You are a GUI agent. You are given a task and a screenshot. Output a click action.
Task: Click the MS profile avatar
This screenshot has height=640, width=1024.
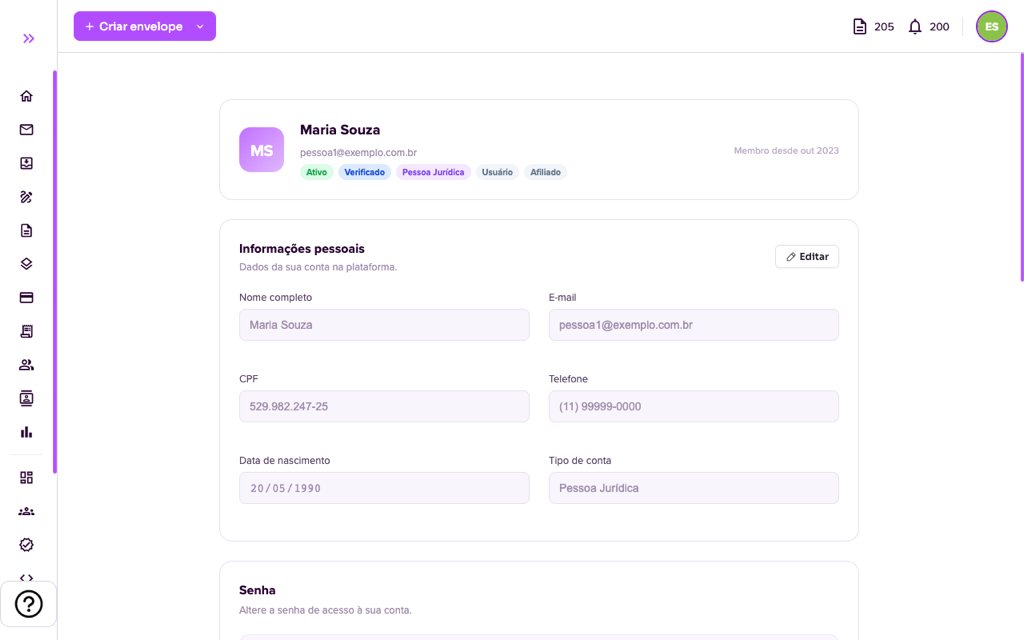tap(261, 150)
